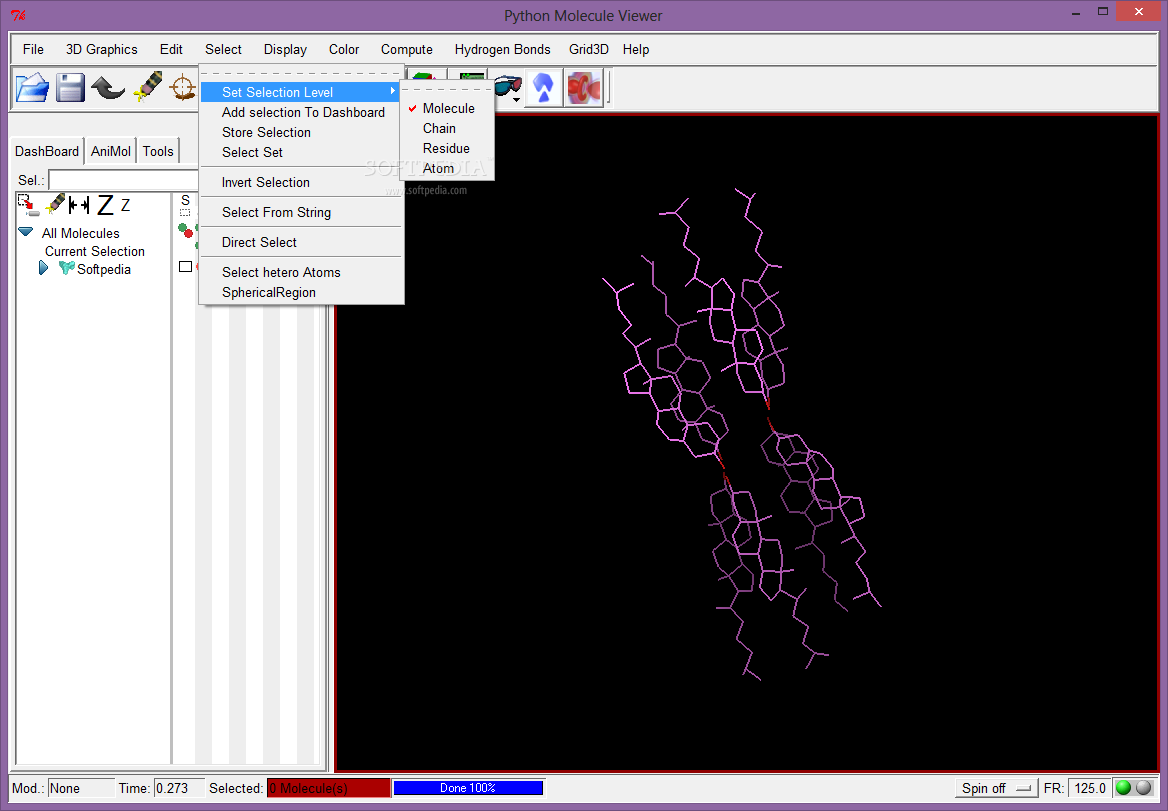Toggle the 3D stereo glasses icon
Viewport: 1168px width, 811px height.
pyautogui.click(x=507, y=84)
